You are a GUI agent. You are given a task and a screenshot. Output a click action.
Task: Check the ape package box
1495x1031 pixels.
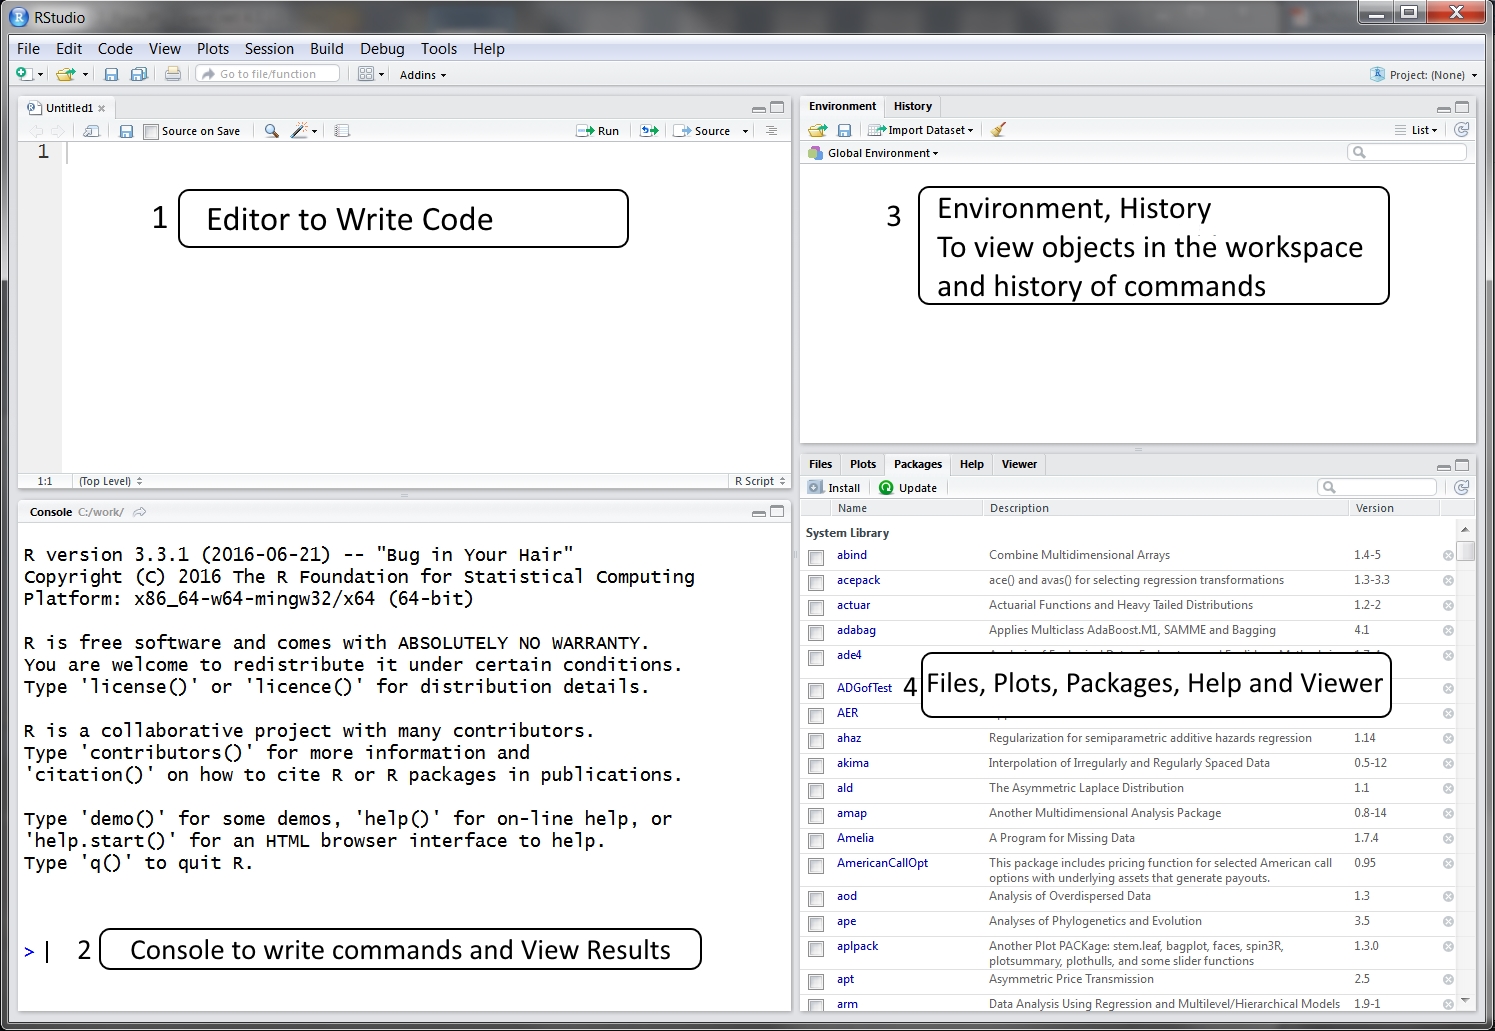click(816, 924)
